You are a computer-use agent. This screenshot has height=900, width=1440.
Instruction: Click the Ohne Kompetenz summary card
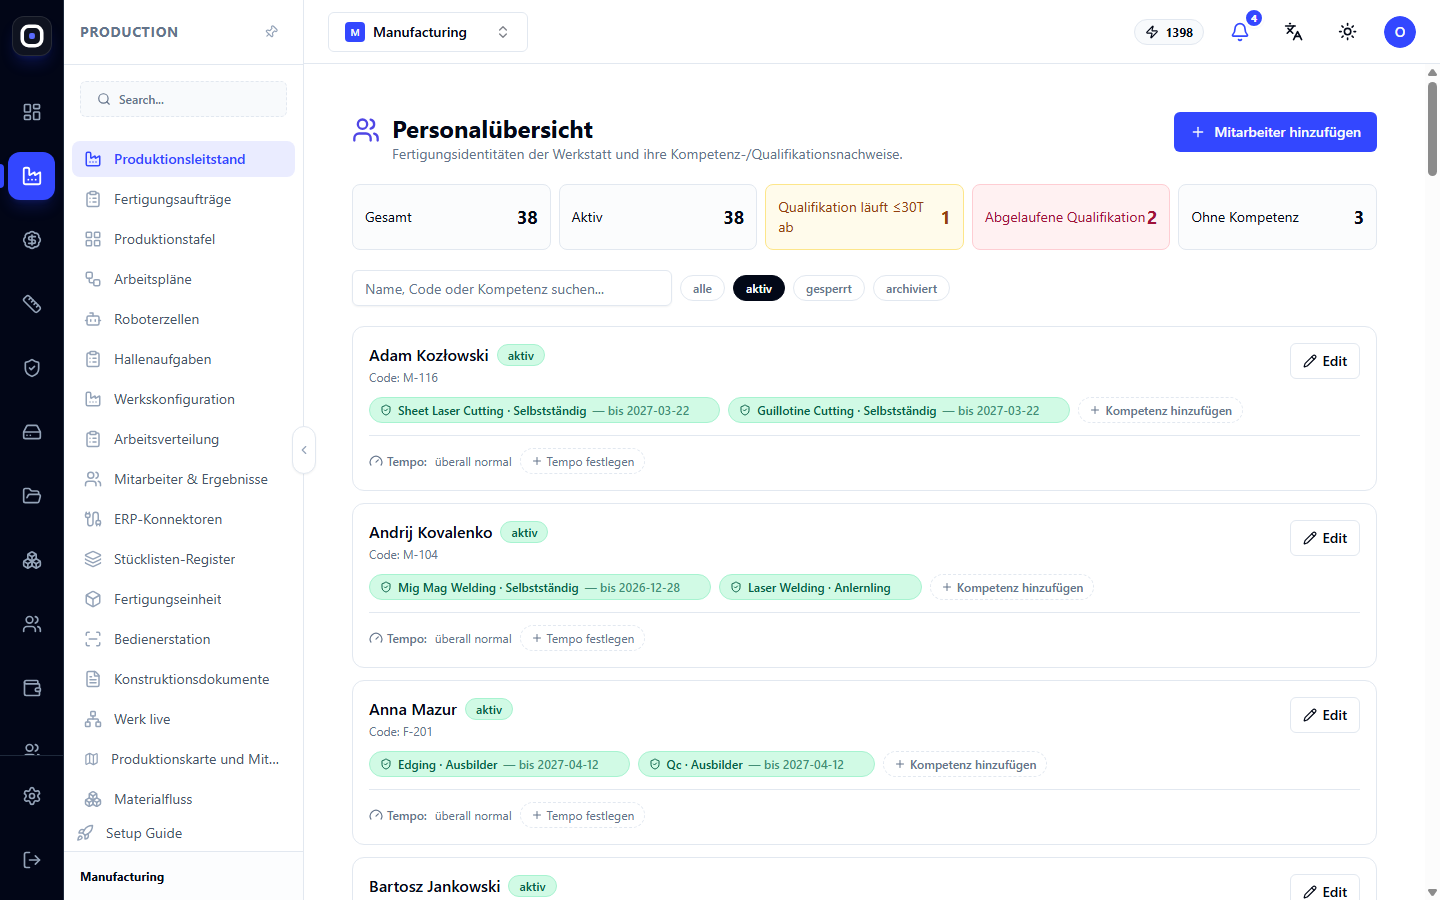[x=1277, y=217]
